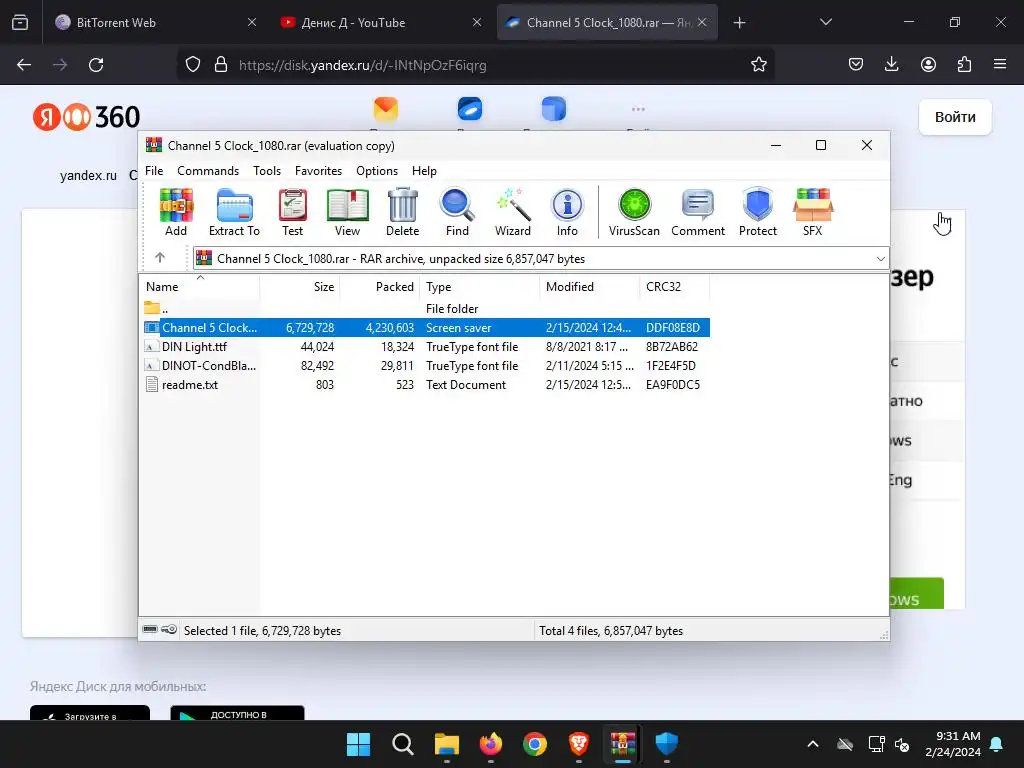Open File Explorer from taskbar

(447, 744)
